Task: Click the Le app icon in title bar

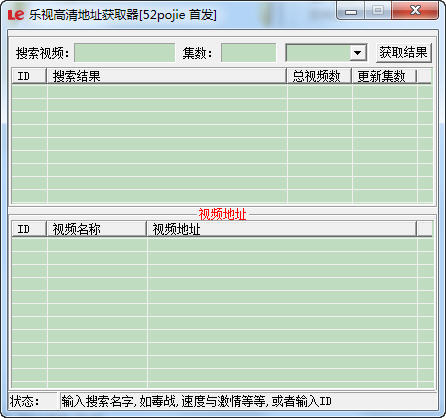Action: tap(16, 14)
